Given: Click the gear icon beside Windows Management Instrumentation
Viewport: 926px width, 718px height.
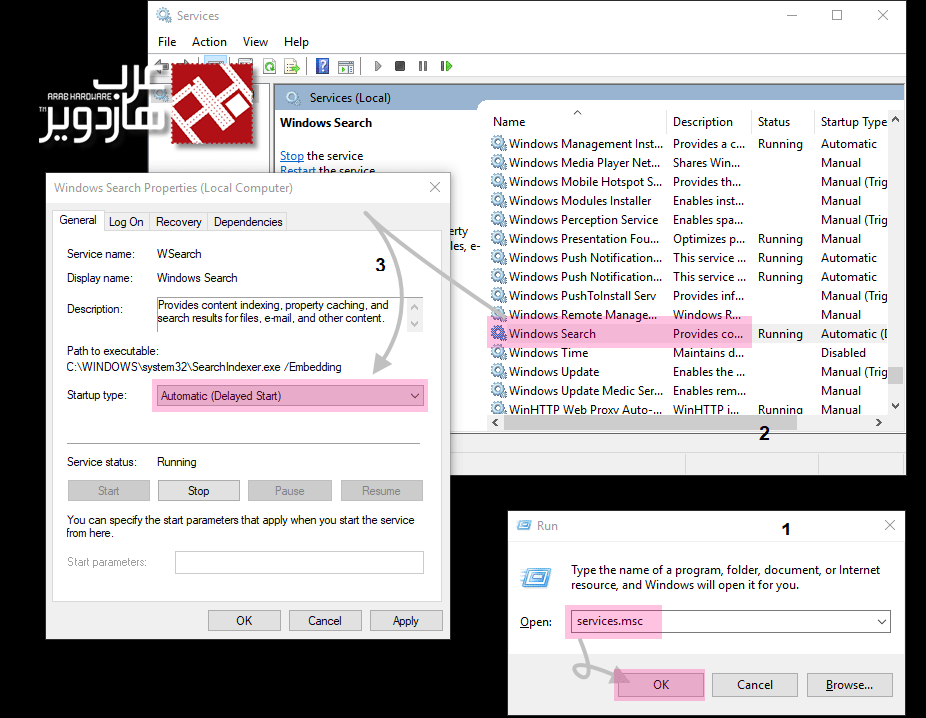Looking at the screenshot, I should point(499,143).
